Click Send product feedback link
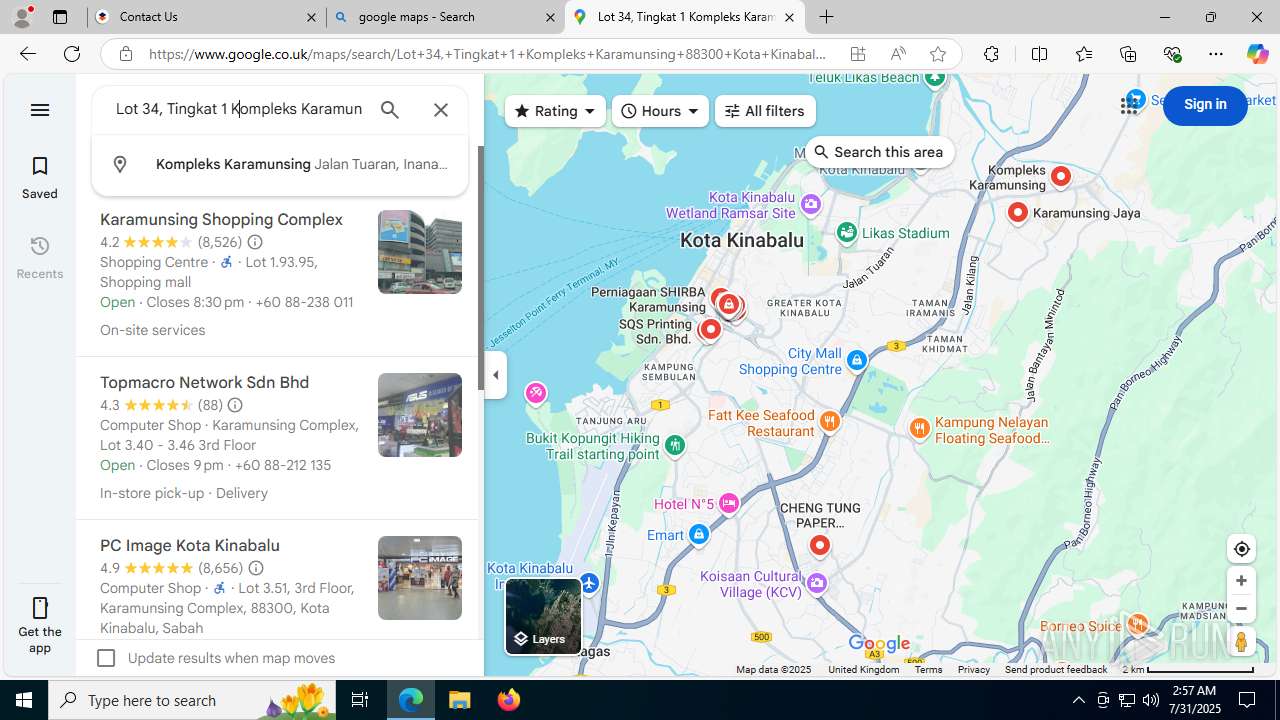 click(1055, 670)
